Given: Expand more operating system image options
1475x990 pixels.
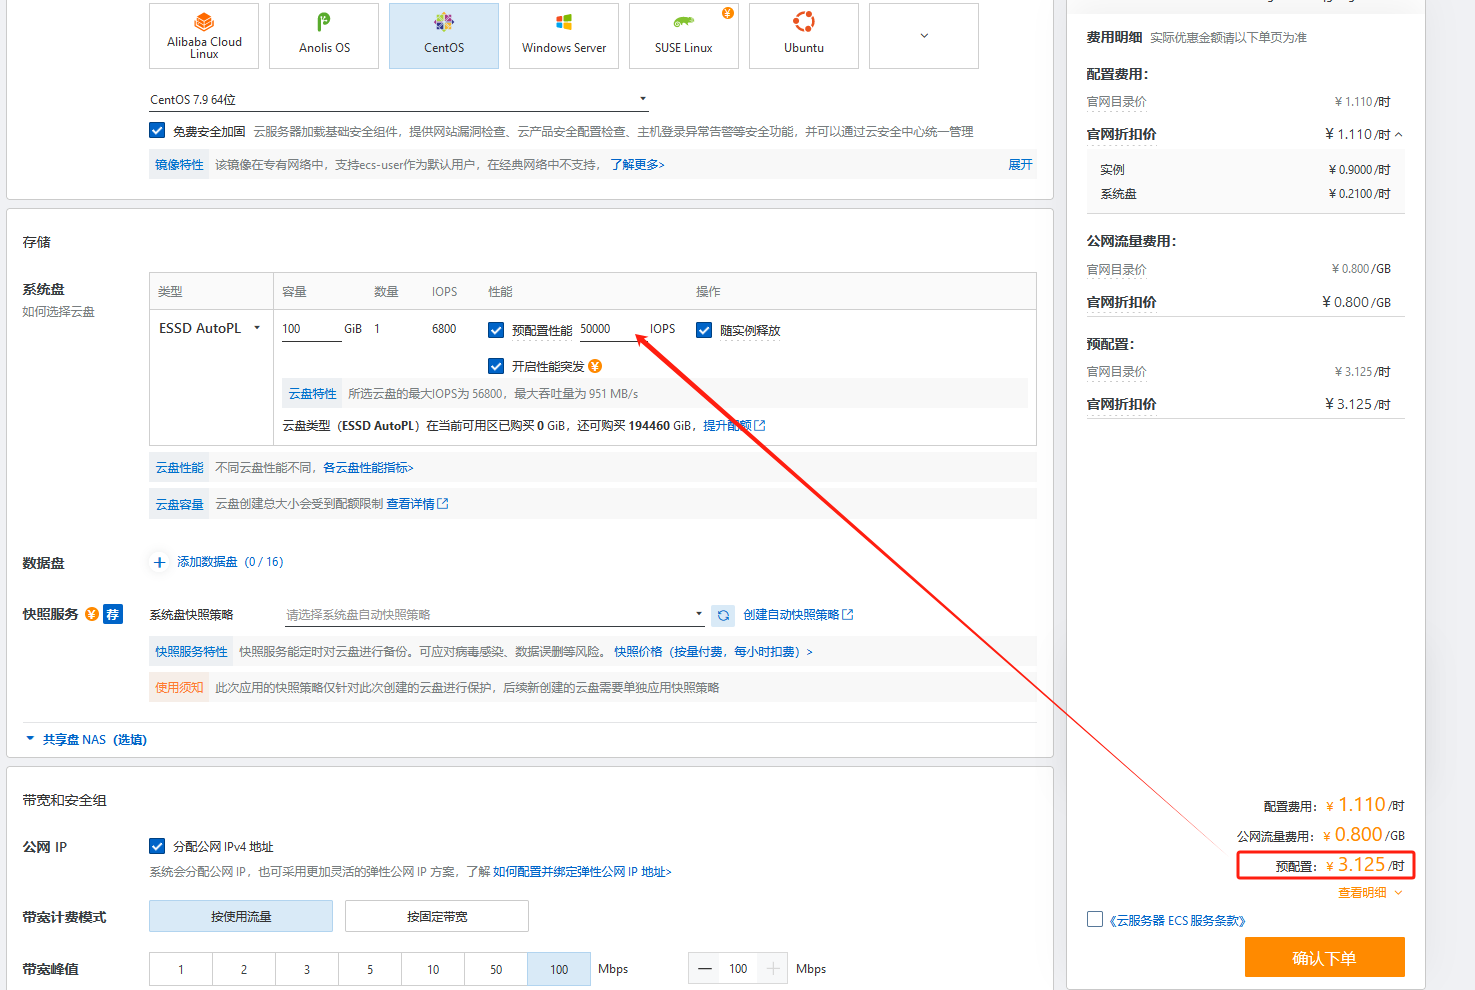Looking at the screenshot, I should 924,36.
